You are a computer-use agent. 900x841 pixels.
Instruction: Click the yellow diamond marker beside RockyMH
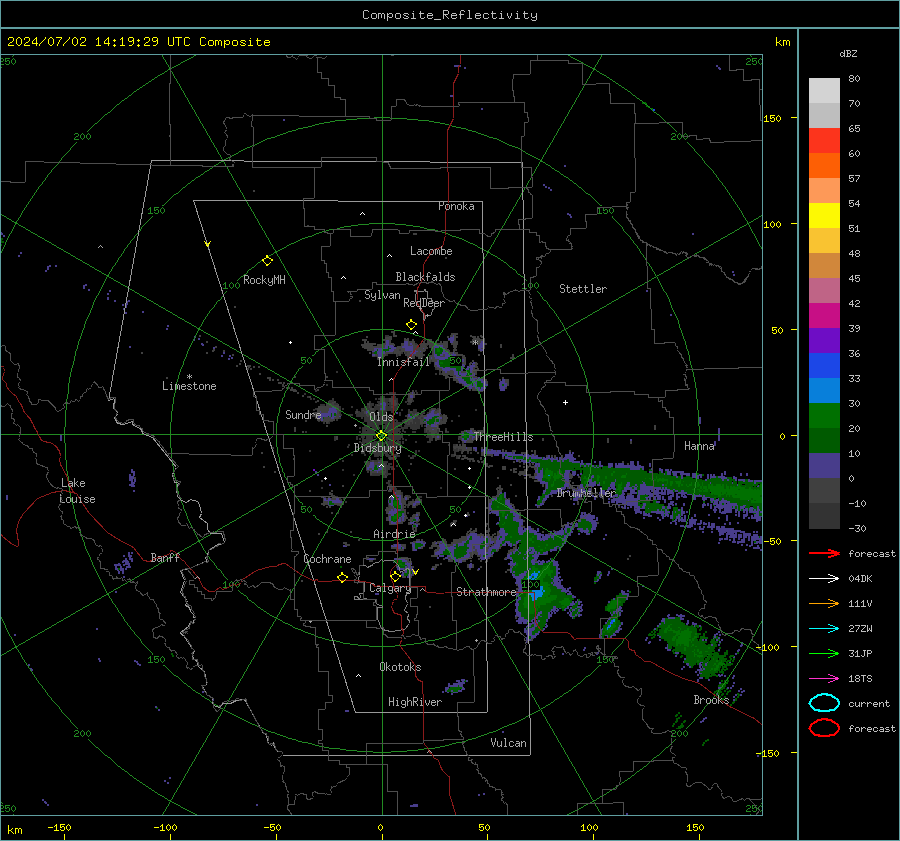tap(267, 261)
